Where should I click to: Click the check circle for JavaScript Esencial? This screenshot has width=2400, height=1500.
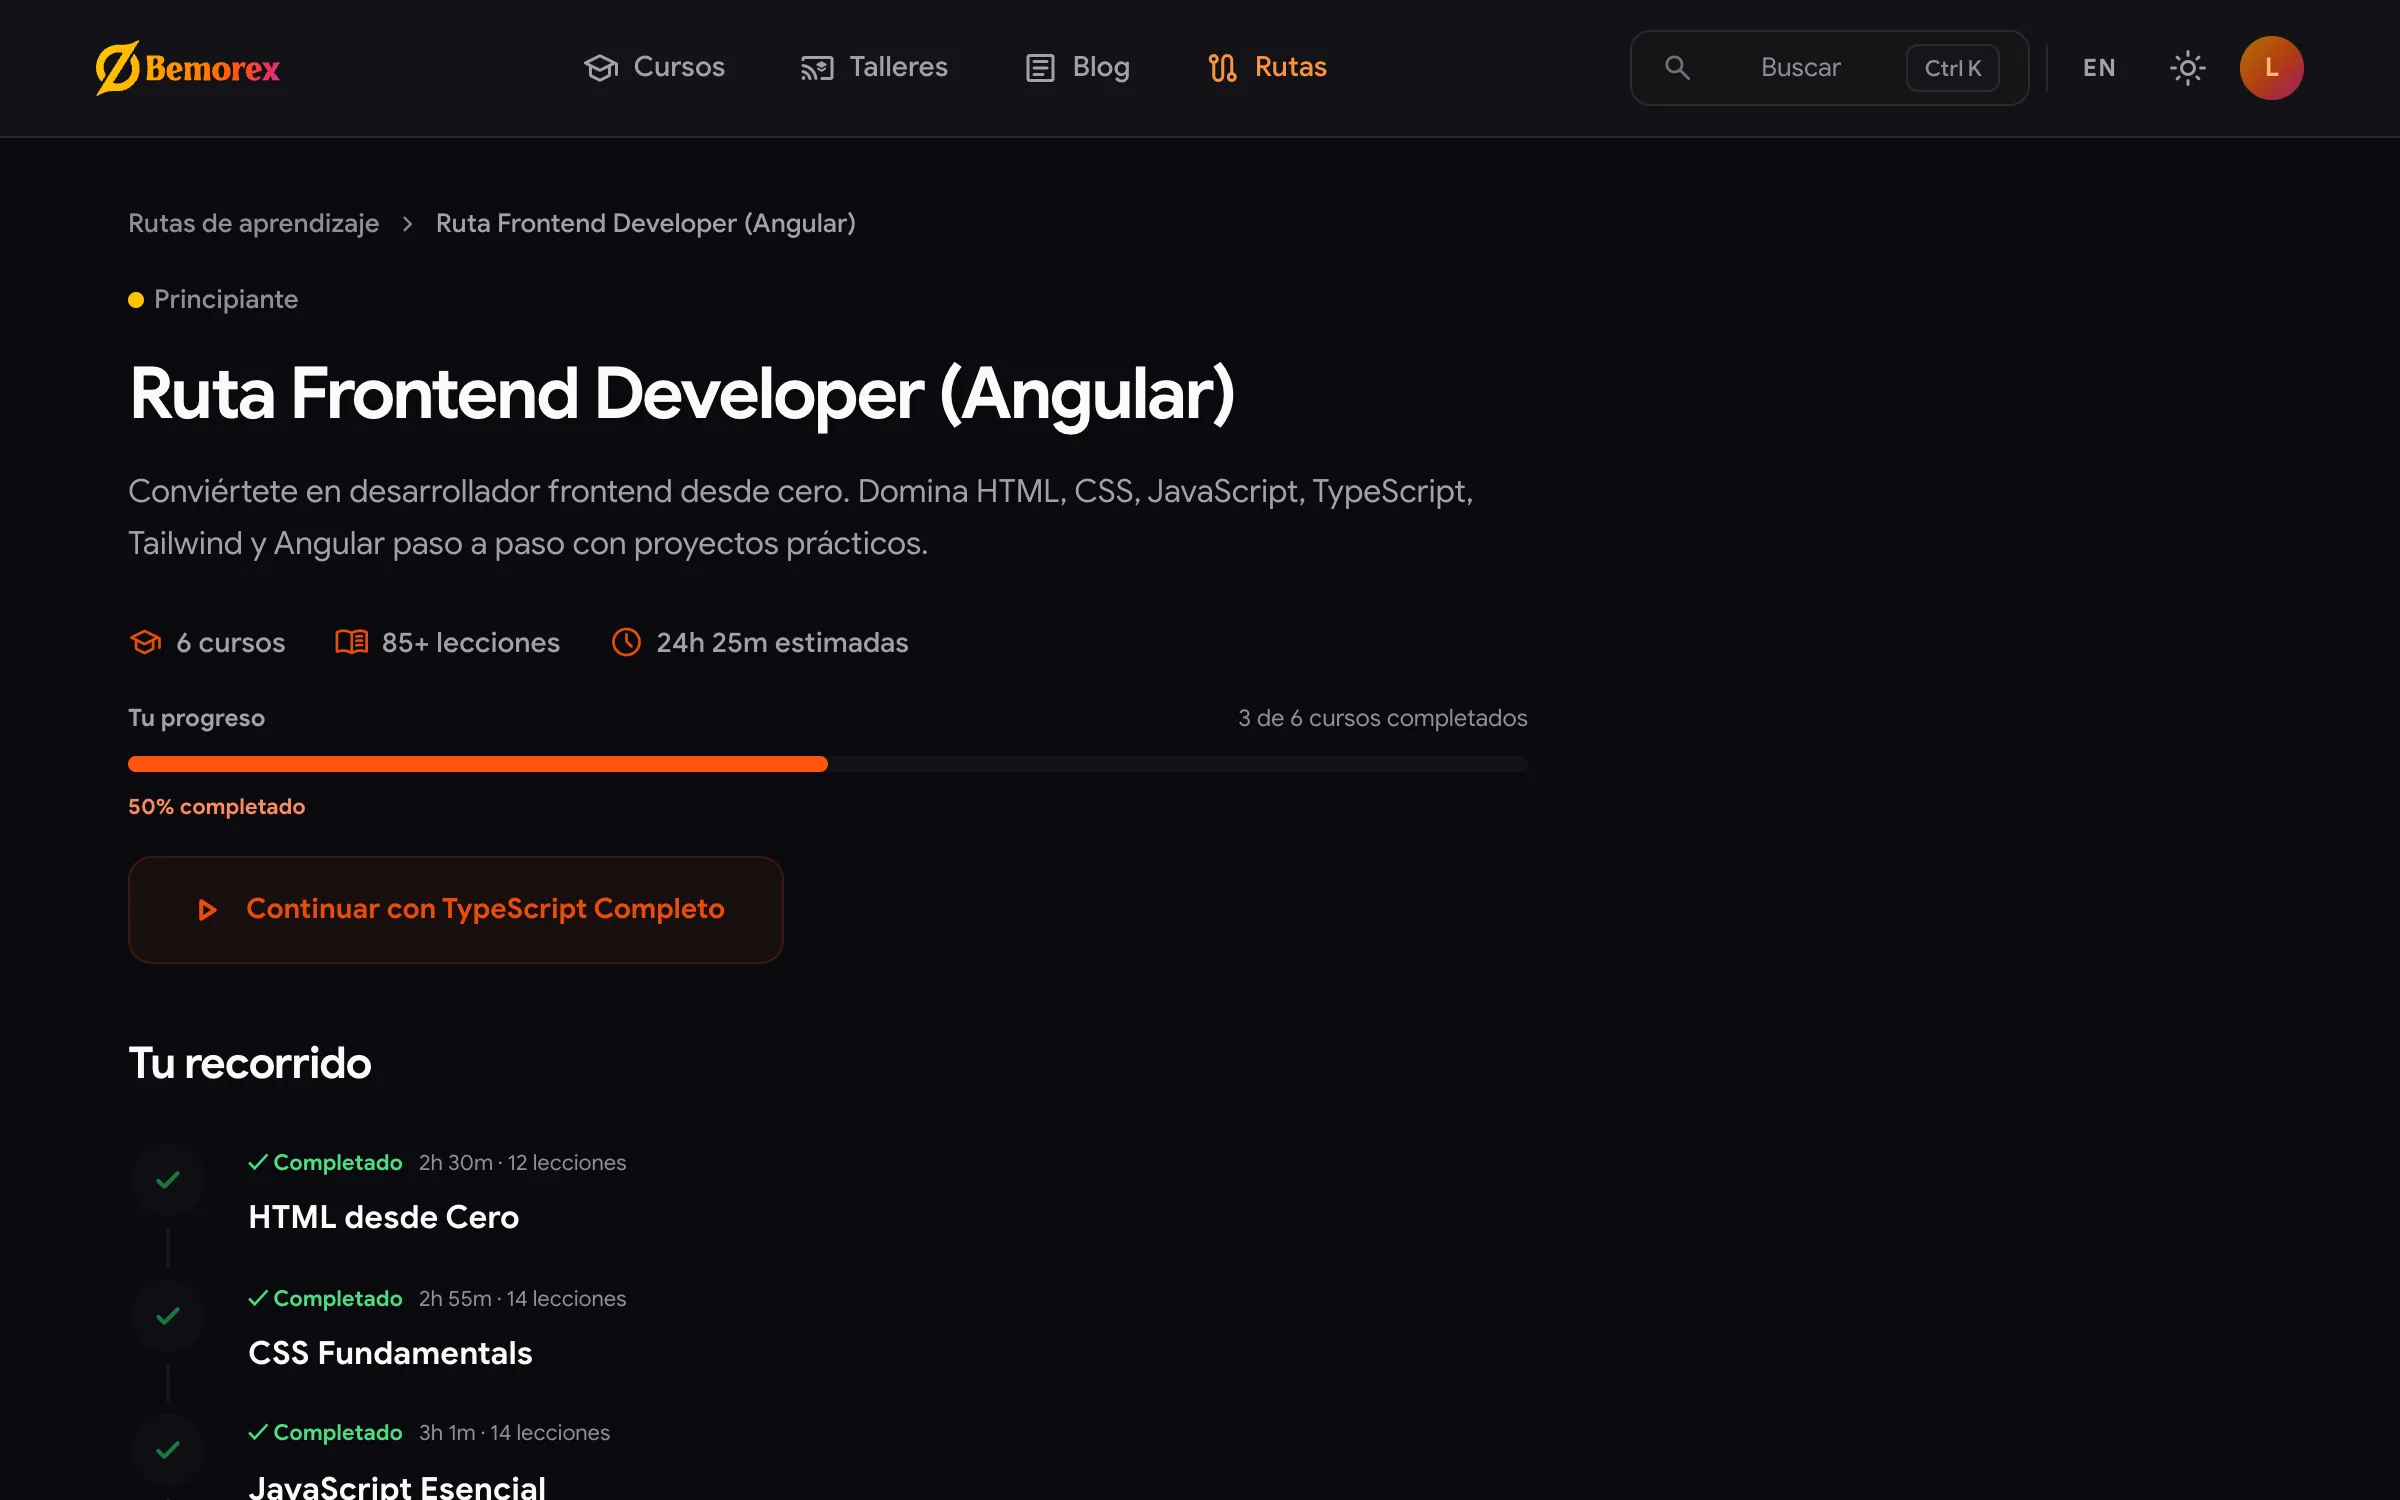click(x=168, y=1450)
